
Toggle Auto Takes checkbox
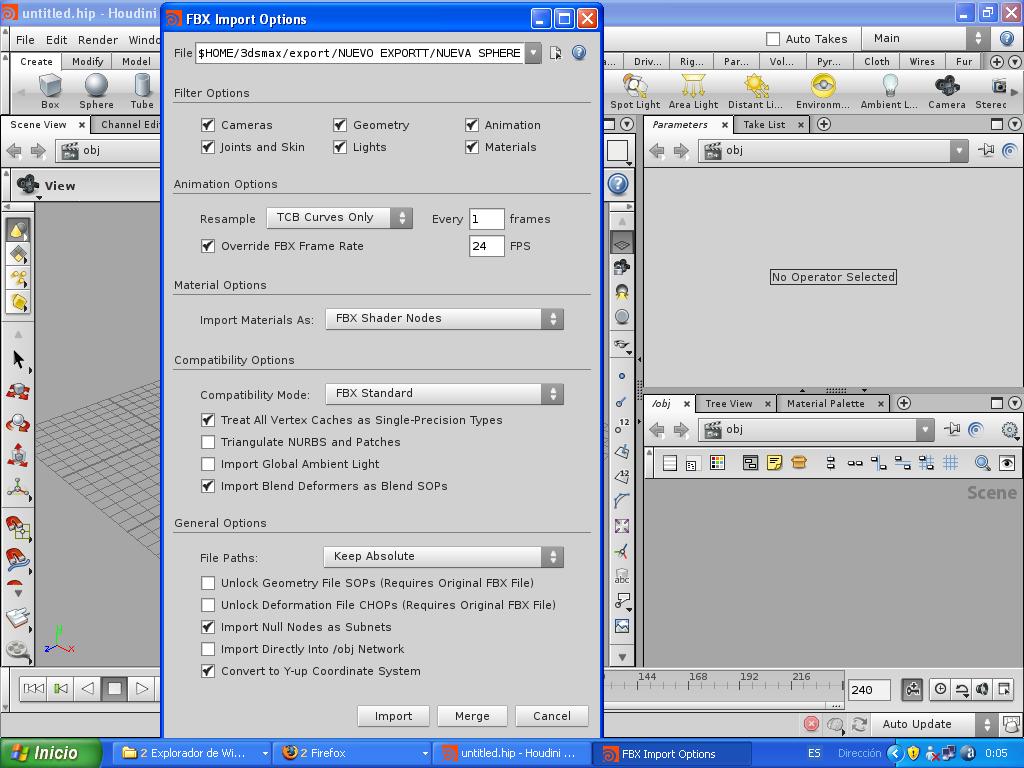tap(773, 39)
